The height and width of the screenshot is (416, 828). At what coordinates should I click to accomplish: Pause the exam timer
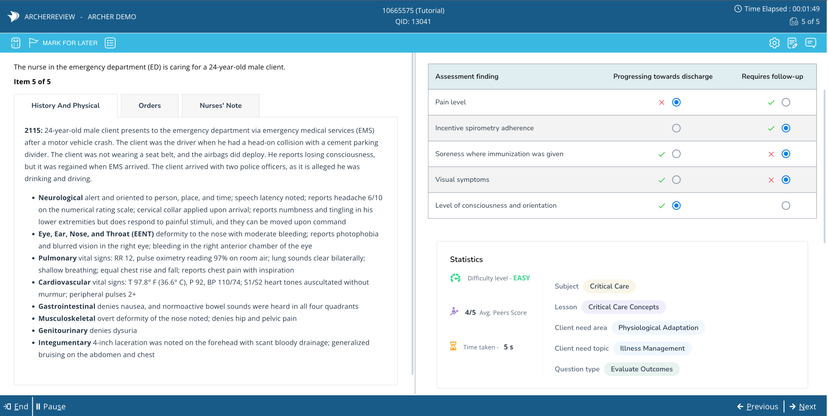pyautogui.click(x=50, y=407)
